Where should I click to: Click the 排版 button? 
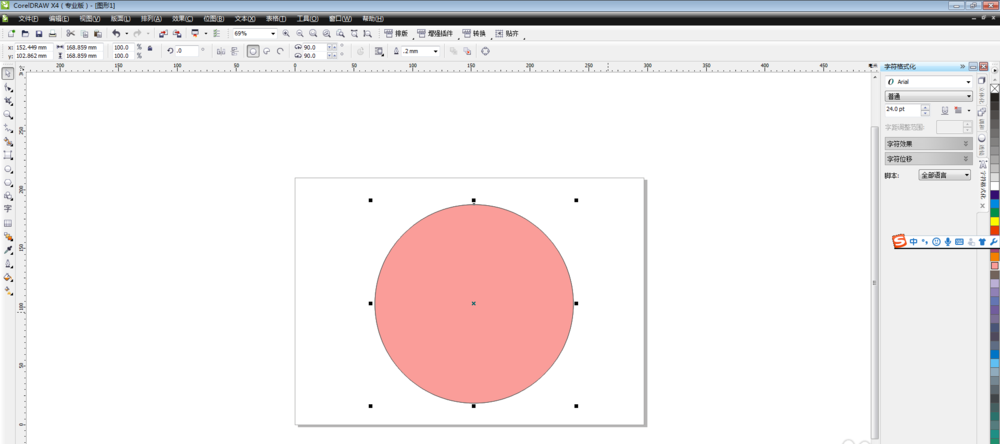click(x=396, y=34)
